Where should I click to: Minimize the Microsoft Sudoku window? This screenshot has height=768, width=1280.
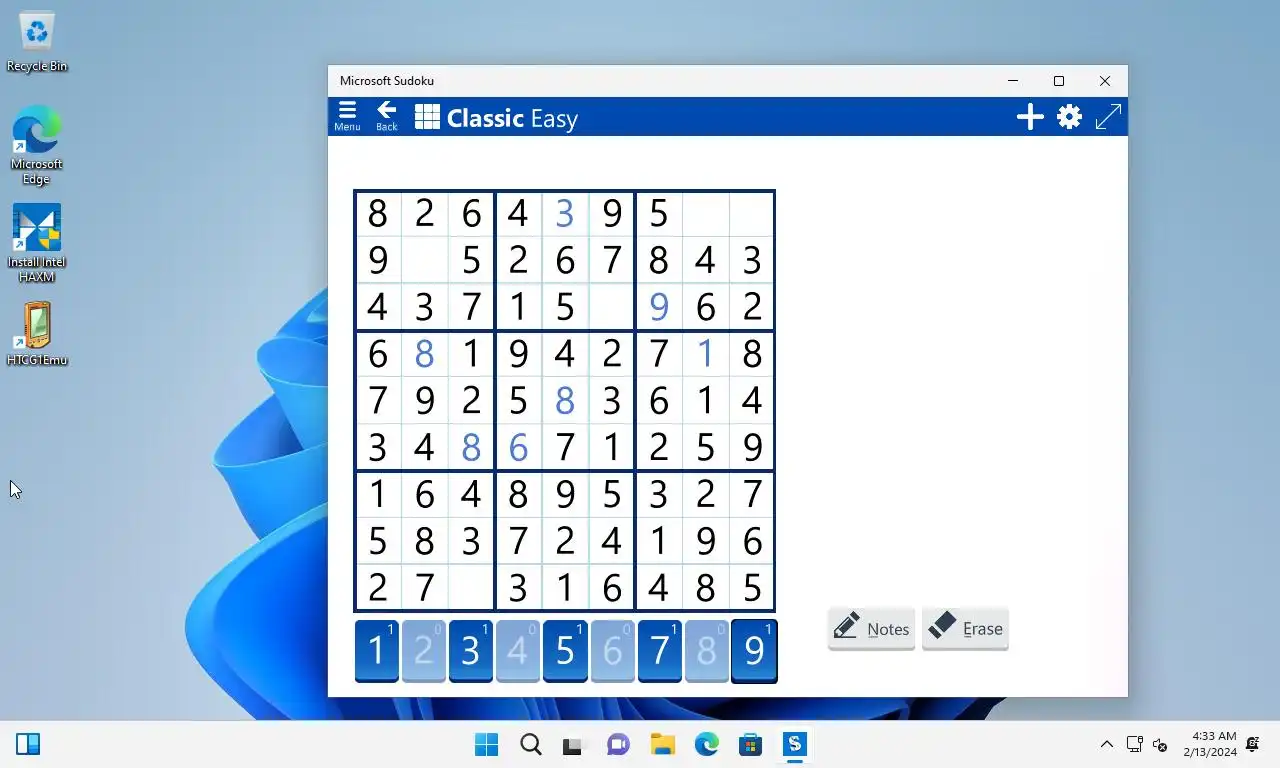[1013, 81]
